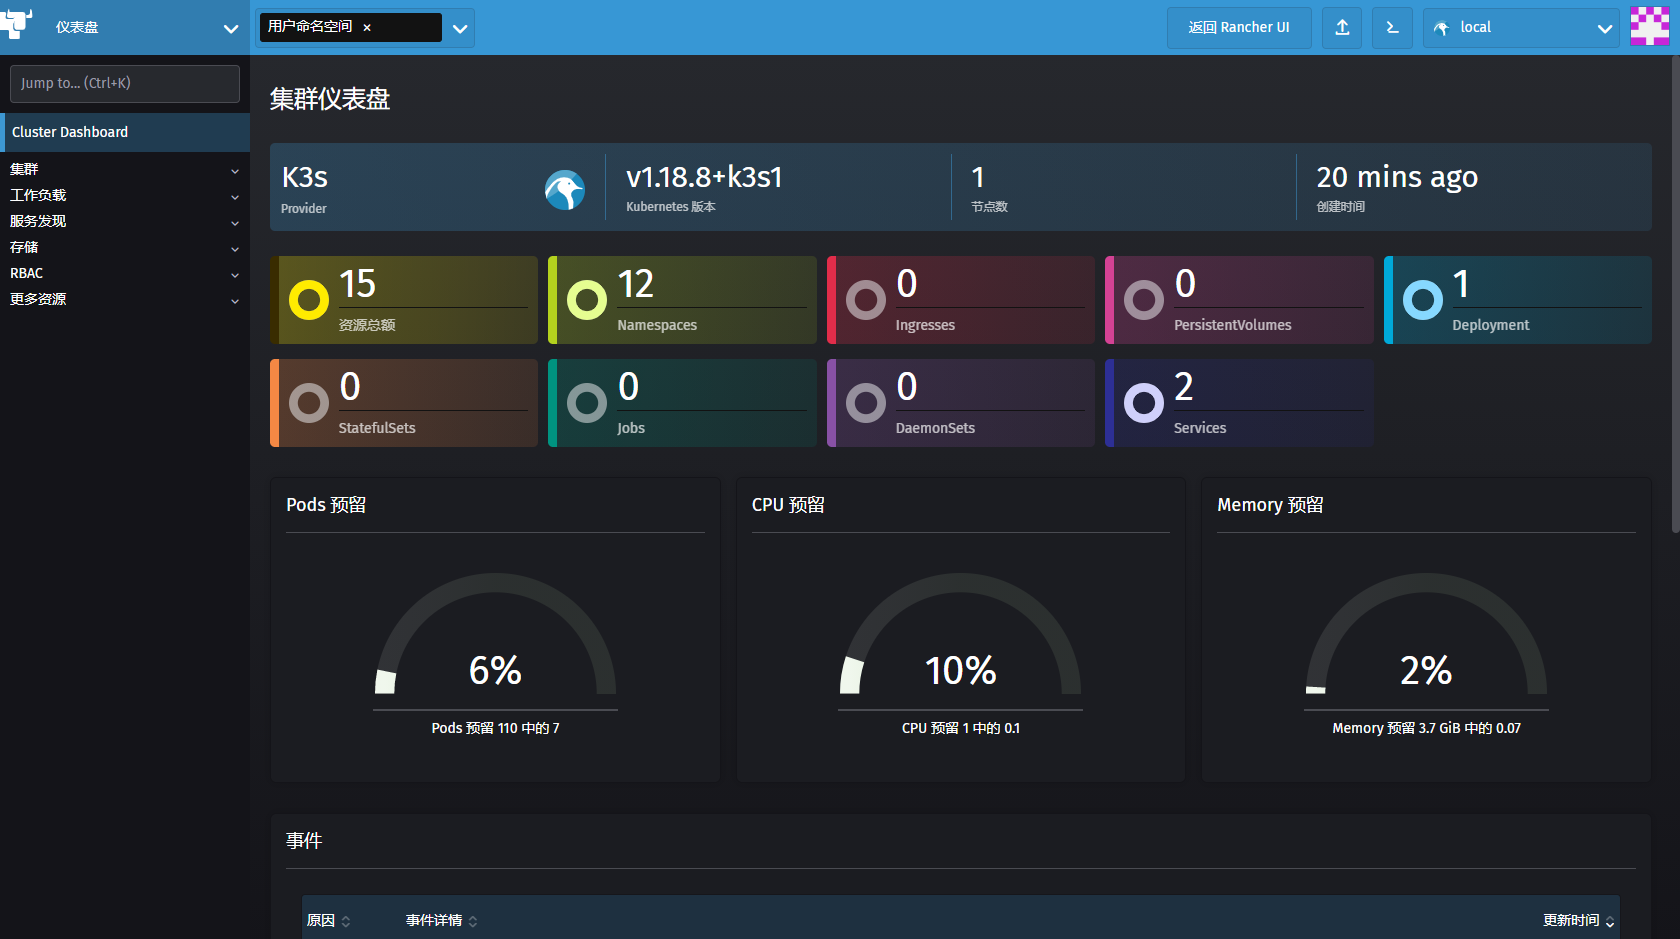Open the user avatar menu
Screen dimensions: 1680x939
click(1650, 26)
